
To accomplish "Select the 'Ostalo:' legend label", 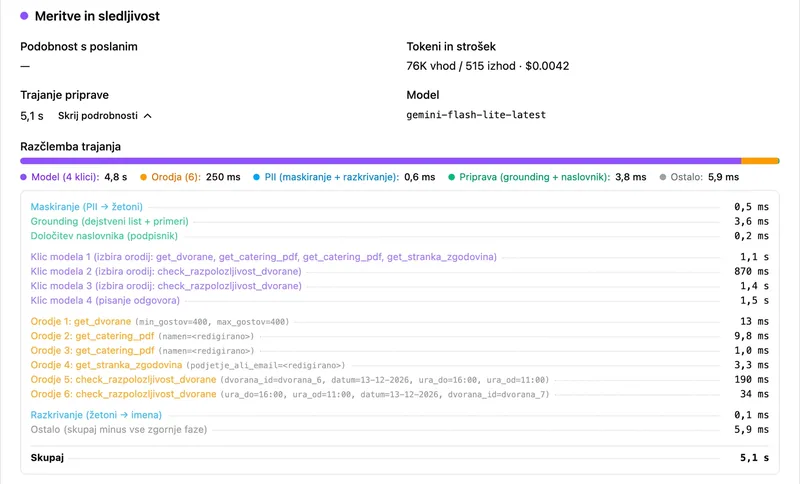I will (687, 177).
